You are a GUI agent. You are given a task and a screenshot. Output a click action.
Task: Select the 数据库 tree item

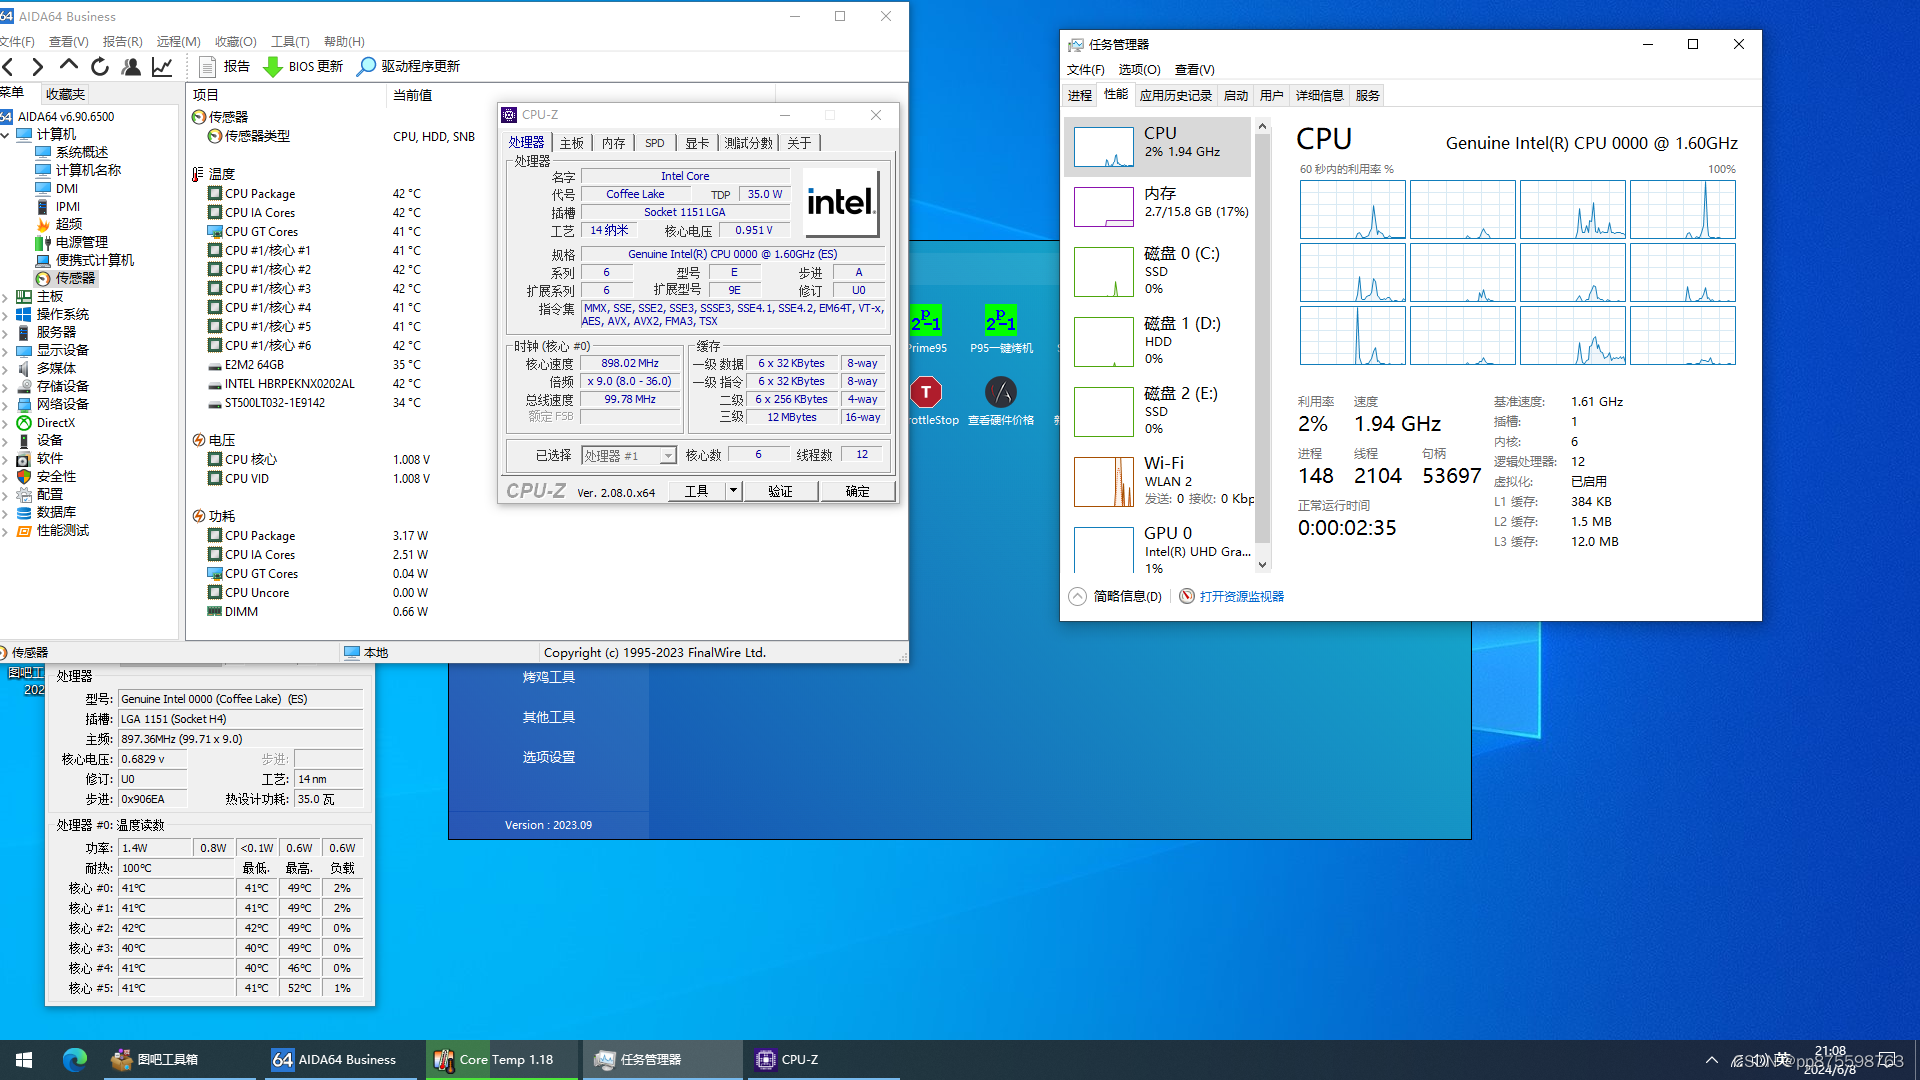(46, 512)
